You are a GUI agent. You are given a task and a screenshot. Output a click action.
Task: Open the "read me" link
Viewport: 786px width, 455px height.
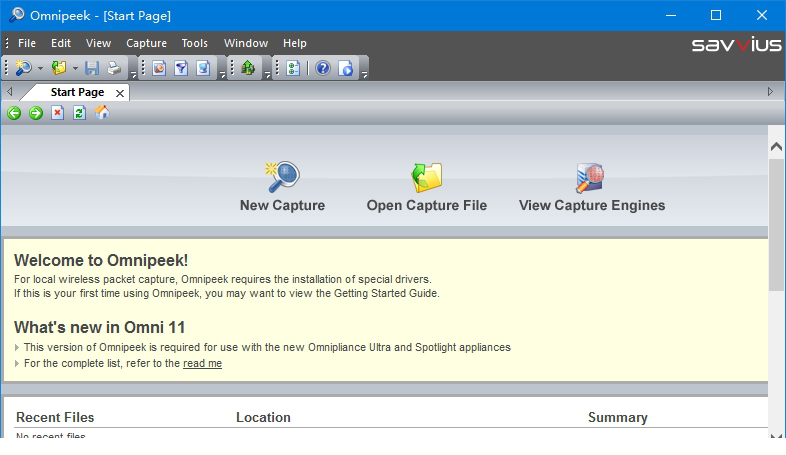pyautogui.click(x=202, y=364)
